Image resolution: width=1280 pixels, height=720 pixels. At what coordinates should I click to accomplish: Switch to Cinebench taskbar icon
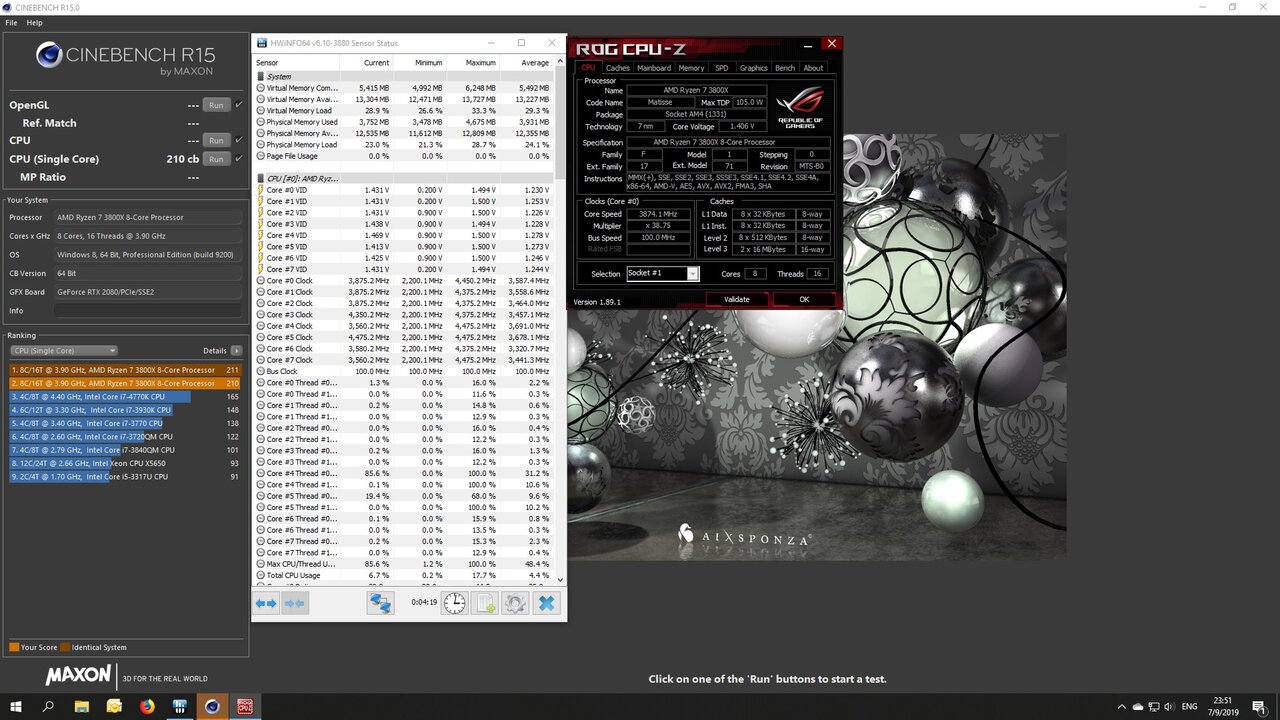click(212, 706)
